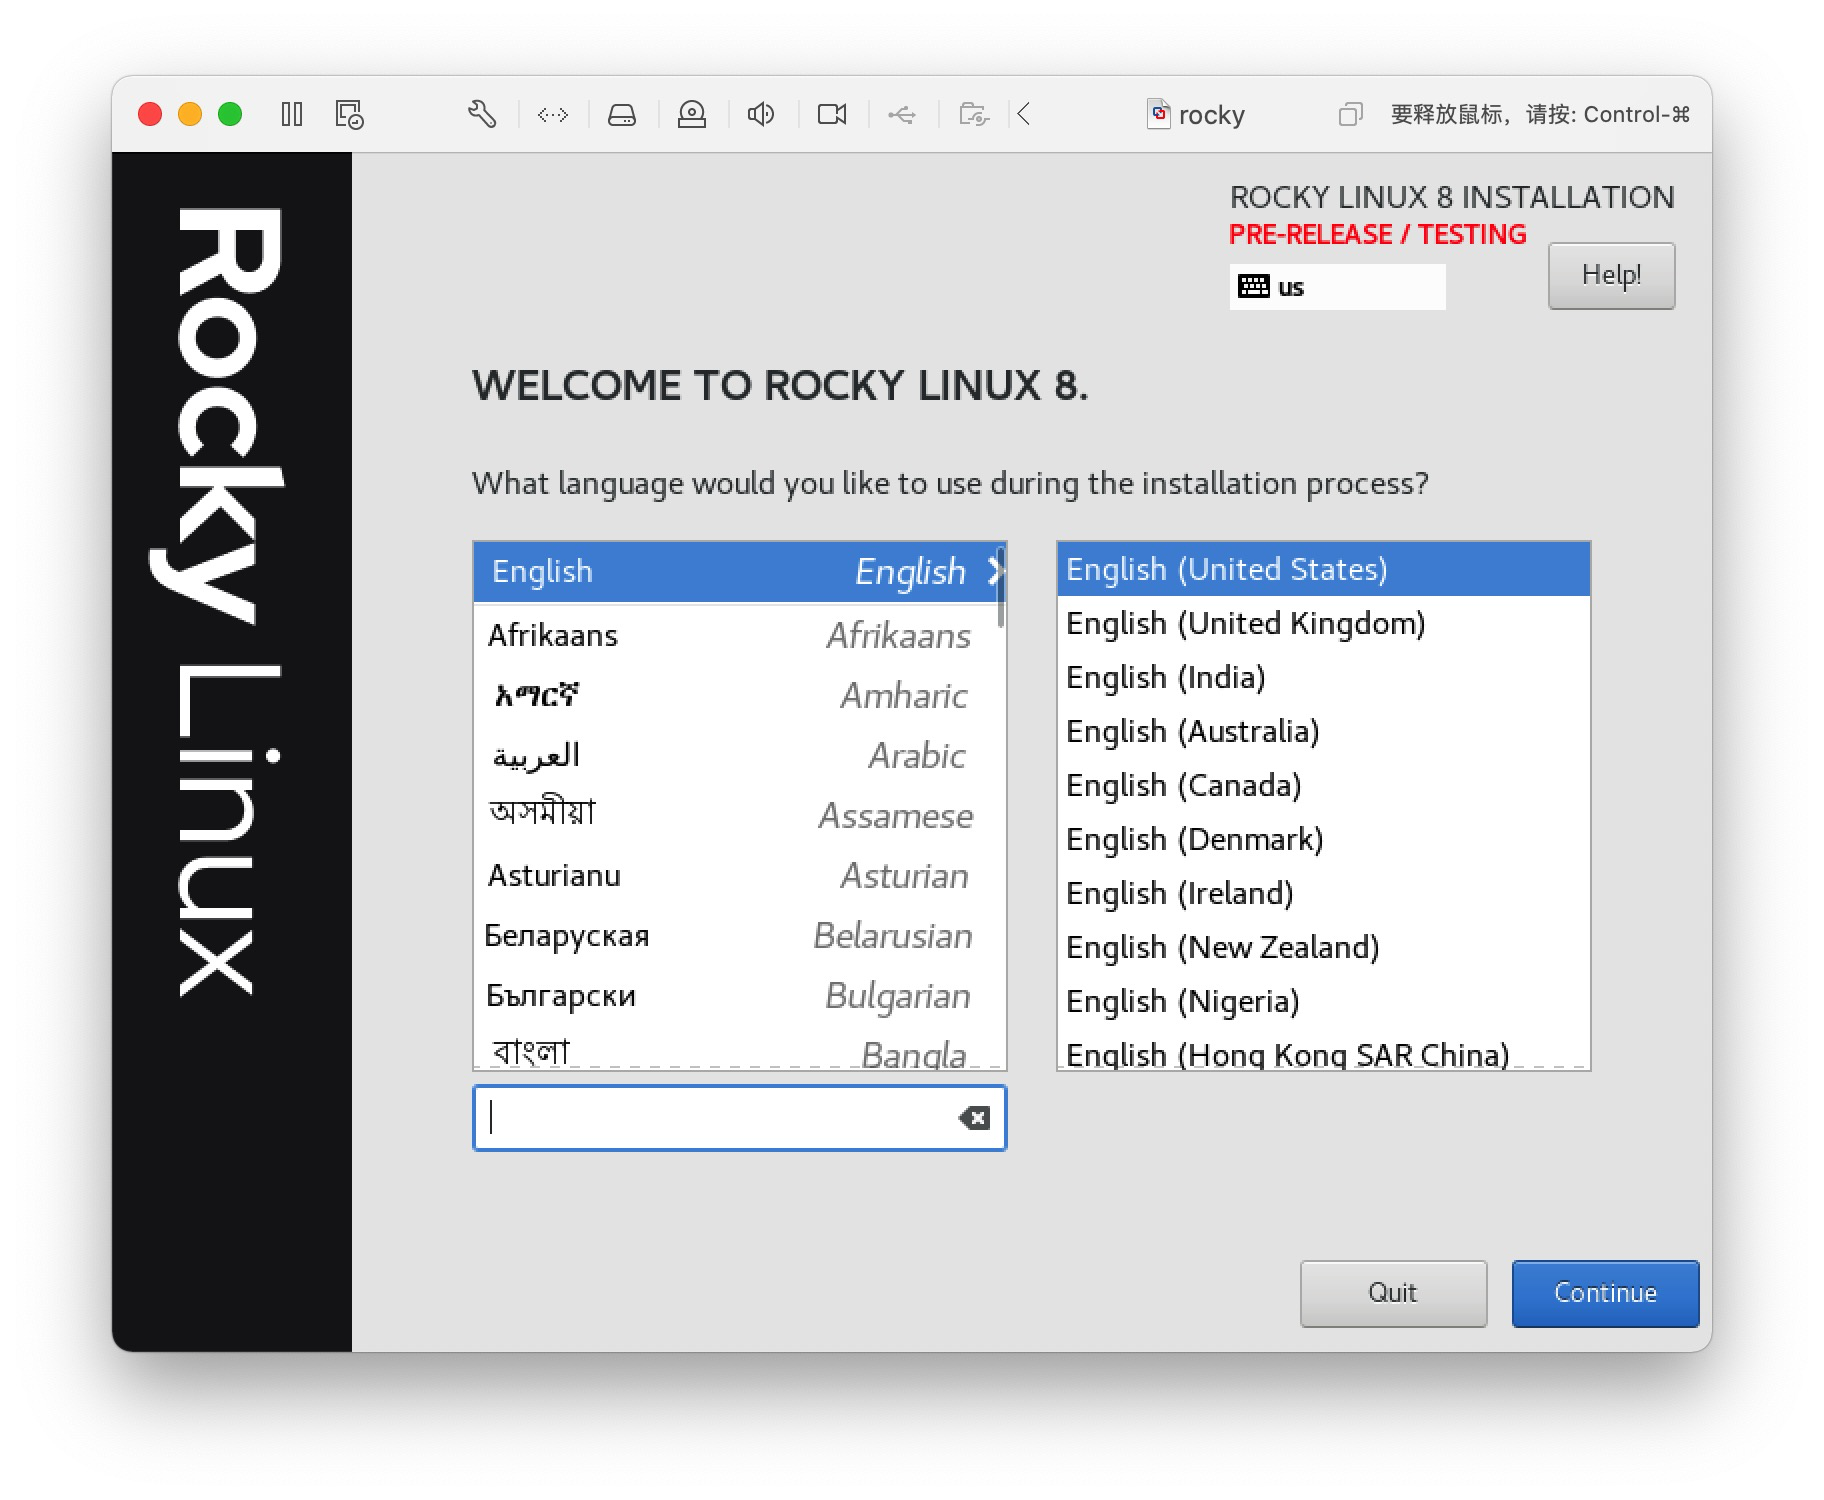Open the hard disk device icon

click(622, 115)
